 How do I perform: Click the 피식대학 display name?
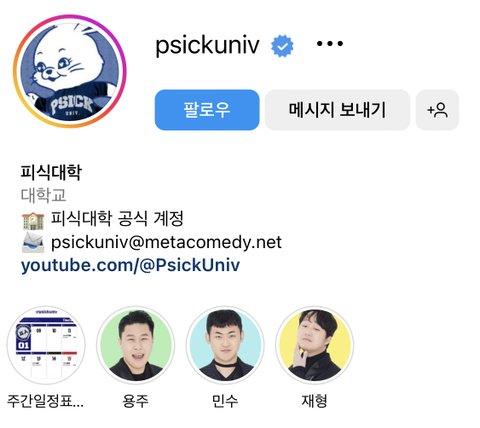(x=51, y=172)
